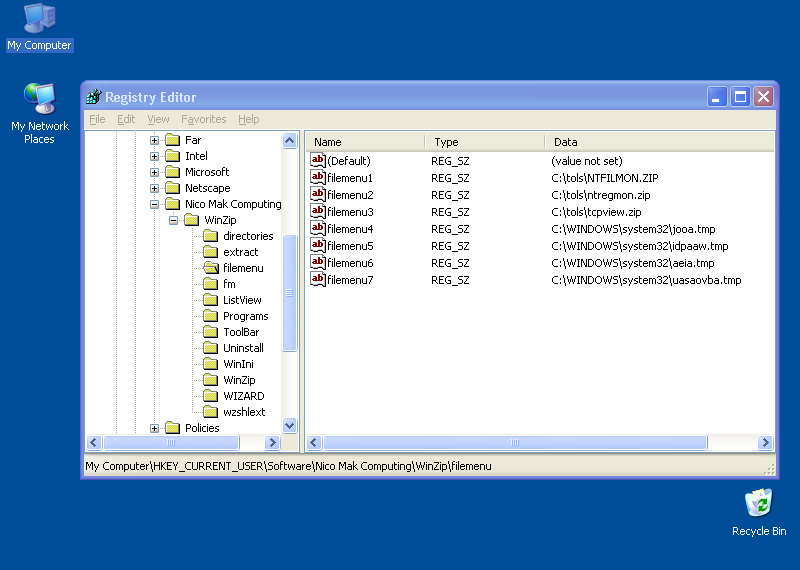Click the directories key folder icon
Viewport: 800px width, 570px height.
pyautogui.click(x=211, y=236)
